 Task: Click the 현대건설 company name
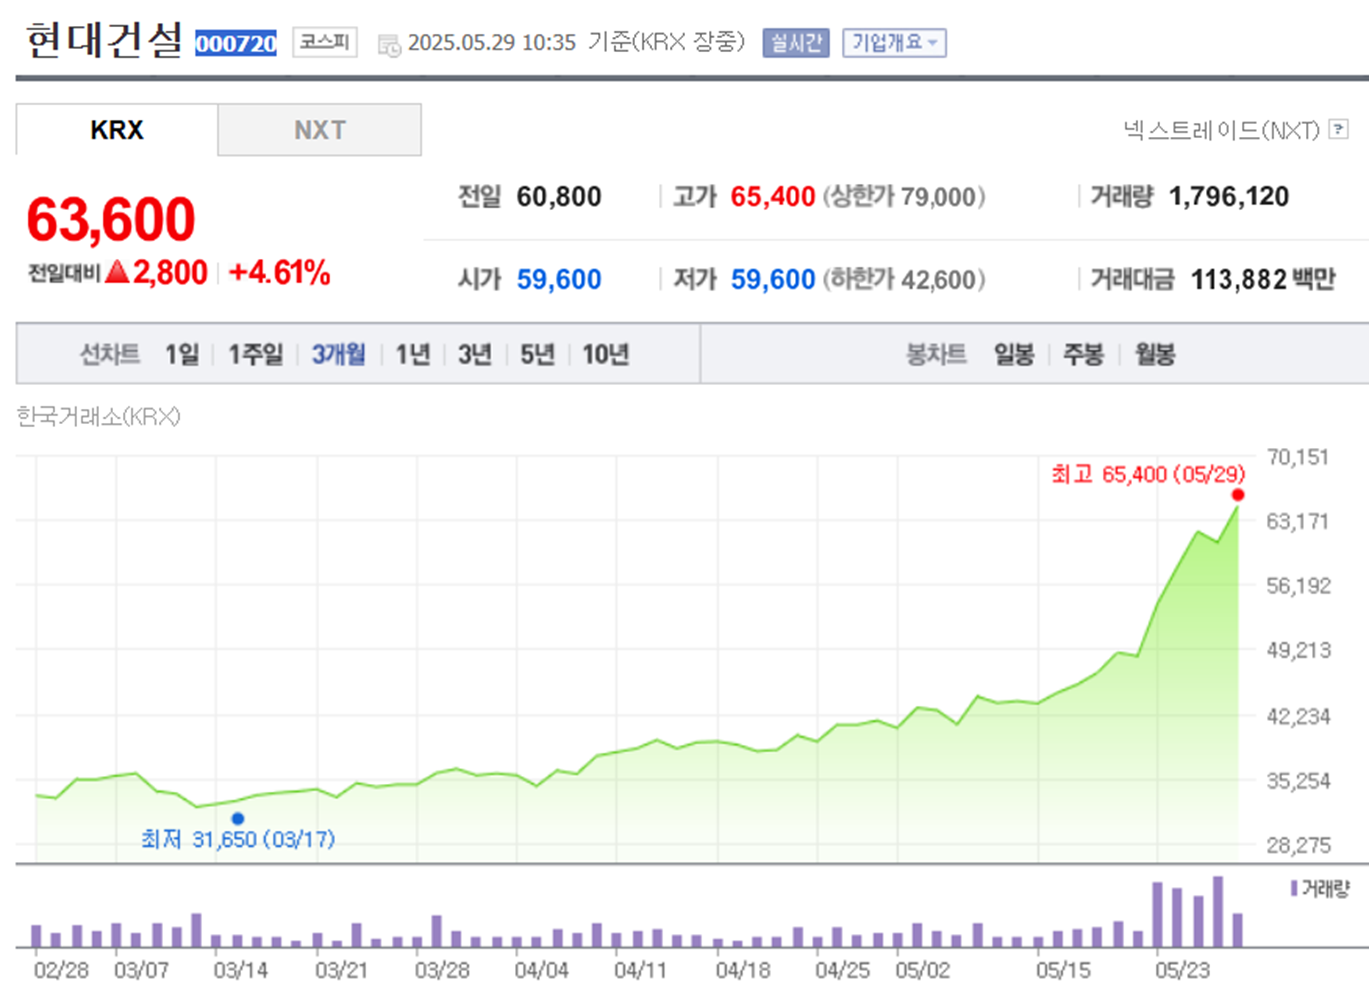(x=104, y=40)
